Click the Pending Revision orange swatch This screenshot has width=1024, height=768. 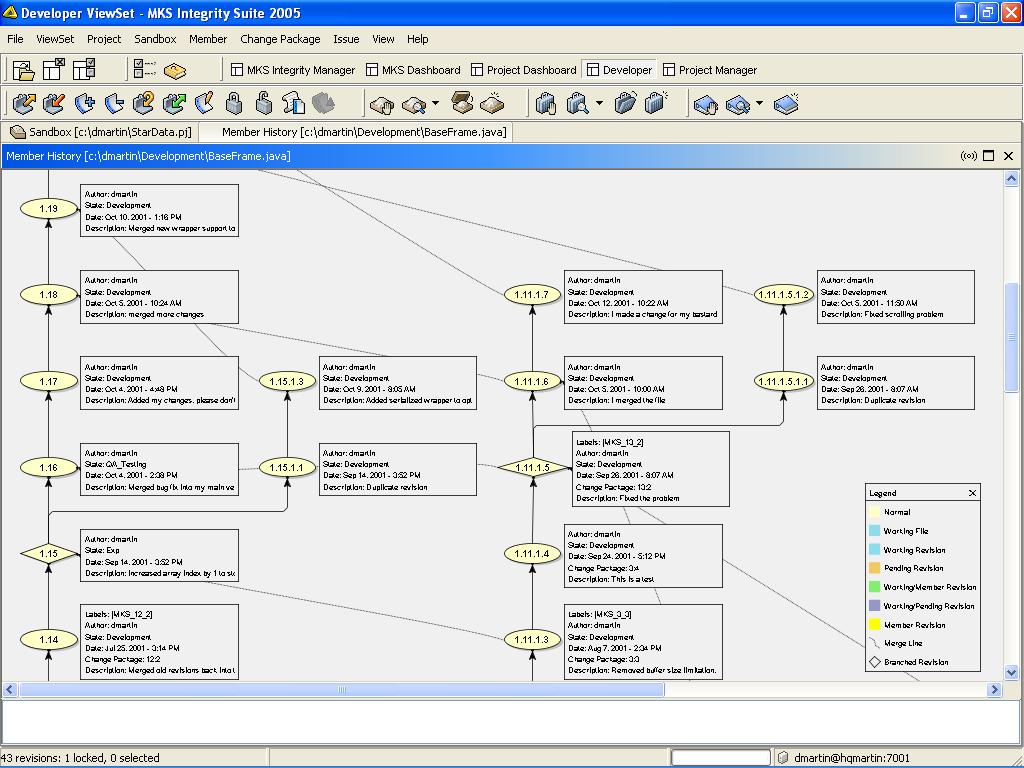tap(874, 568)
